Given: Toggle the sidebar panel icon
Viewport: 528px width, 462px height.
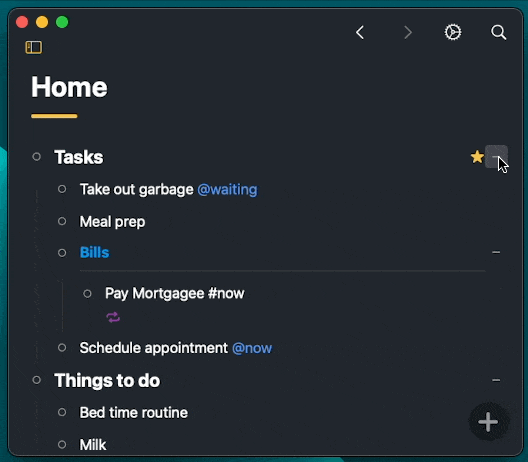Looking at the screenshot, I should pos(34,47).
